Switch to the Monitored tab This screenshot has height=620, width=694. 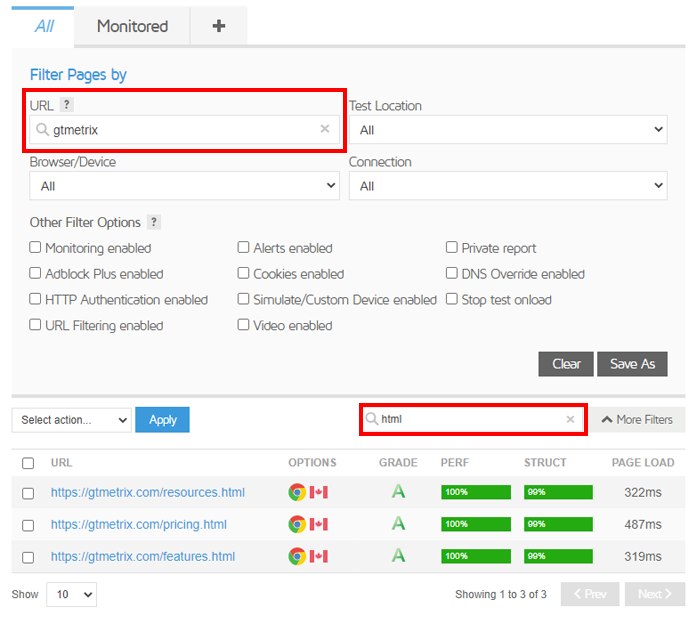point(132,26)
